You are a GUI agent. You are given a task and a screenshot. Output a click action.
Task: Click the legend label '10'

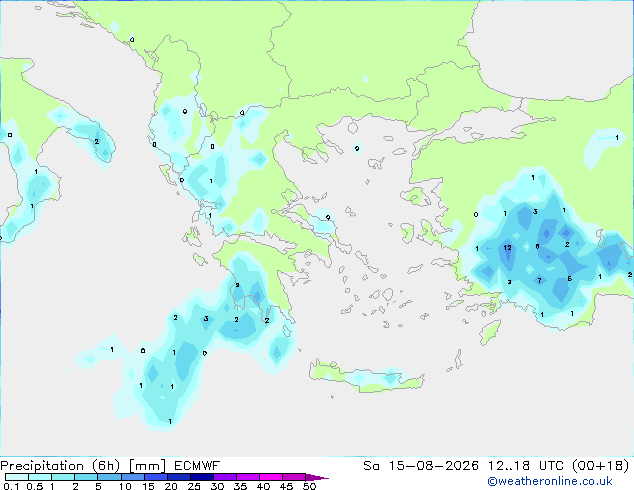[x=125, y=486]
